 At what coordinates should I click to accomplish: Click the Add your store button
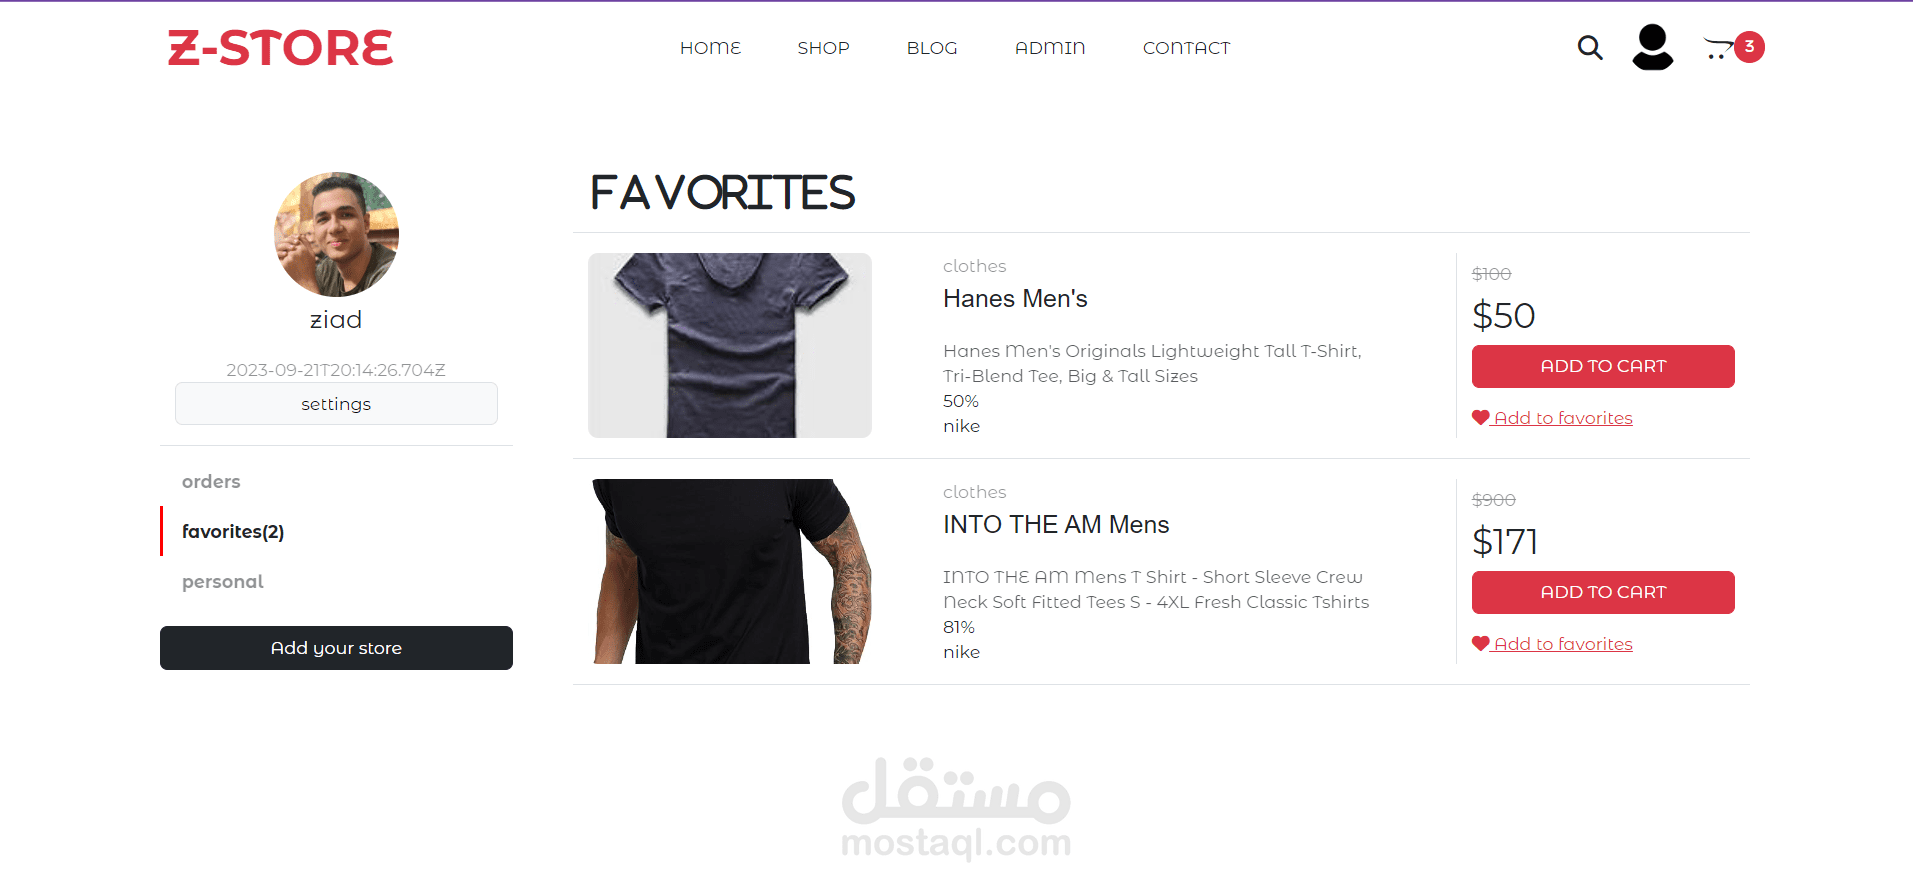336,648
